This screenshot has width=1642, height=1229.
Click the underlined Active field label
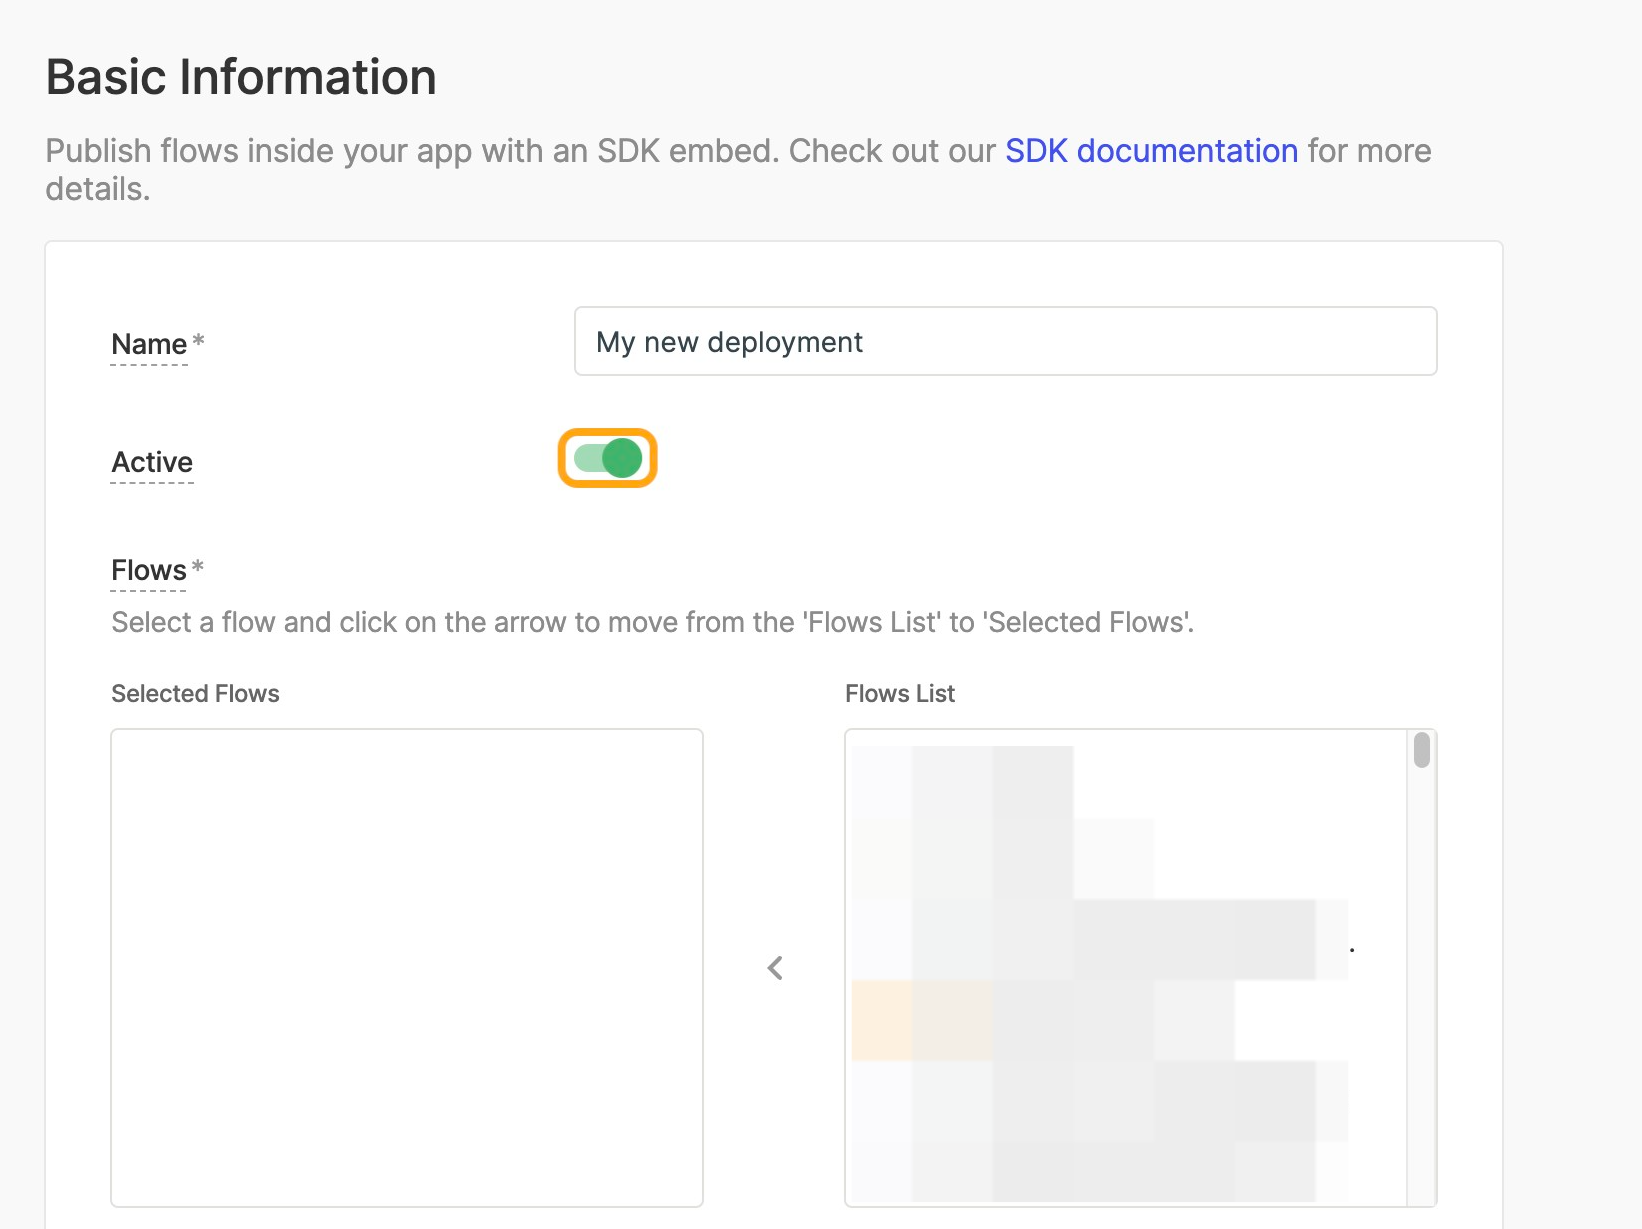[x=152, y=463]
